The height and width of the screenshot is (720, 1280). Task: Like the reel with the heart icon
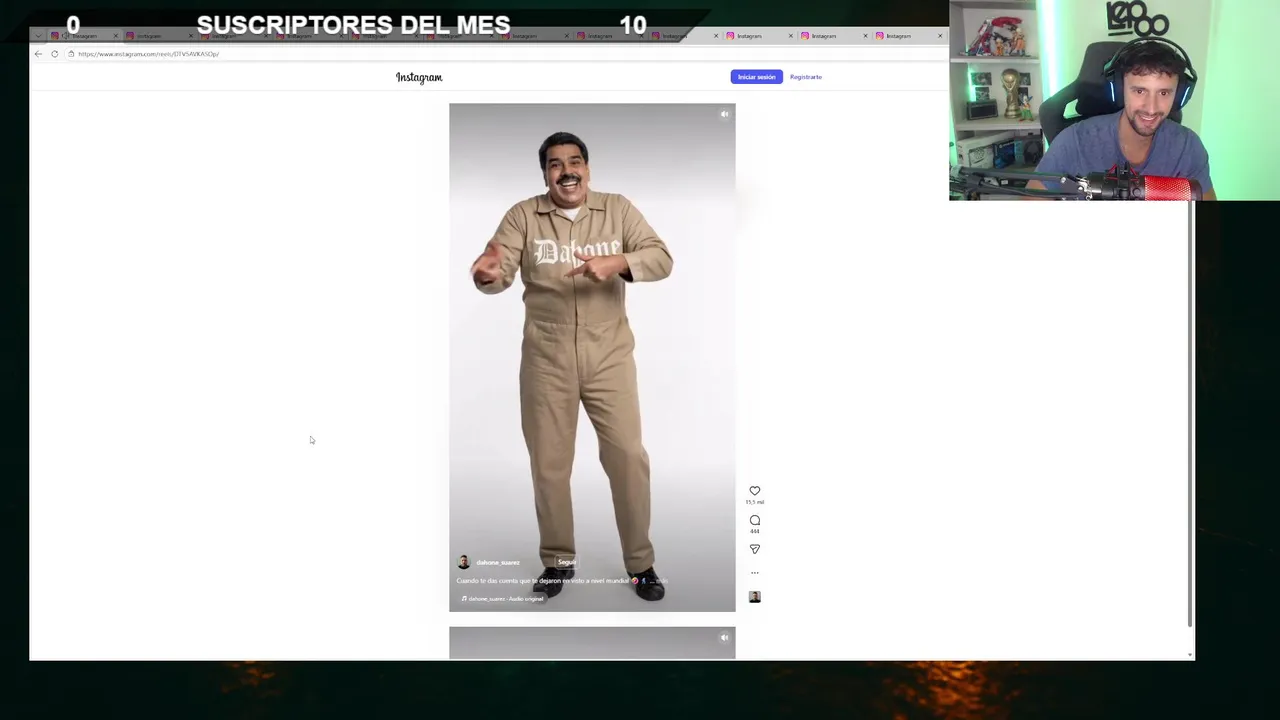[x=755, y=491]
